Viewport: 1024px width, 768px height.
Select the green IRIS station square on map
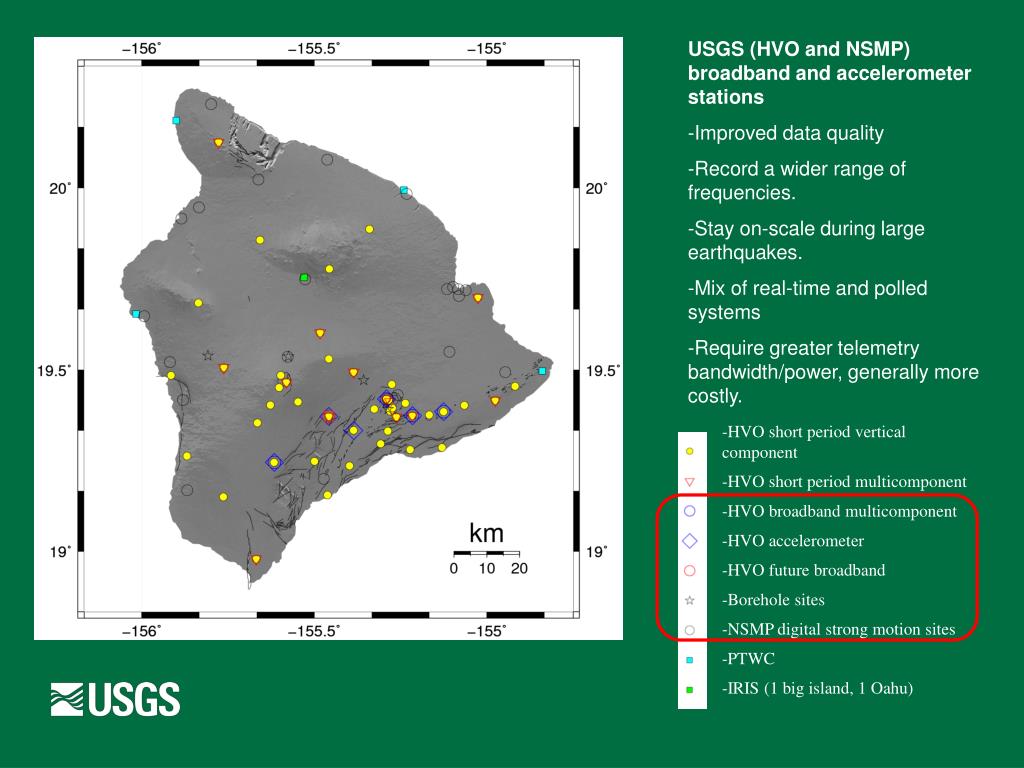click(304, 278)
